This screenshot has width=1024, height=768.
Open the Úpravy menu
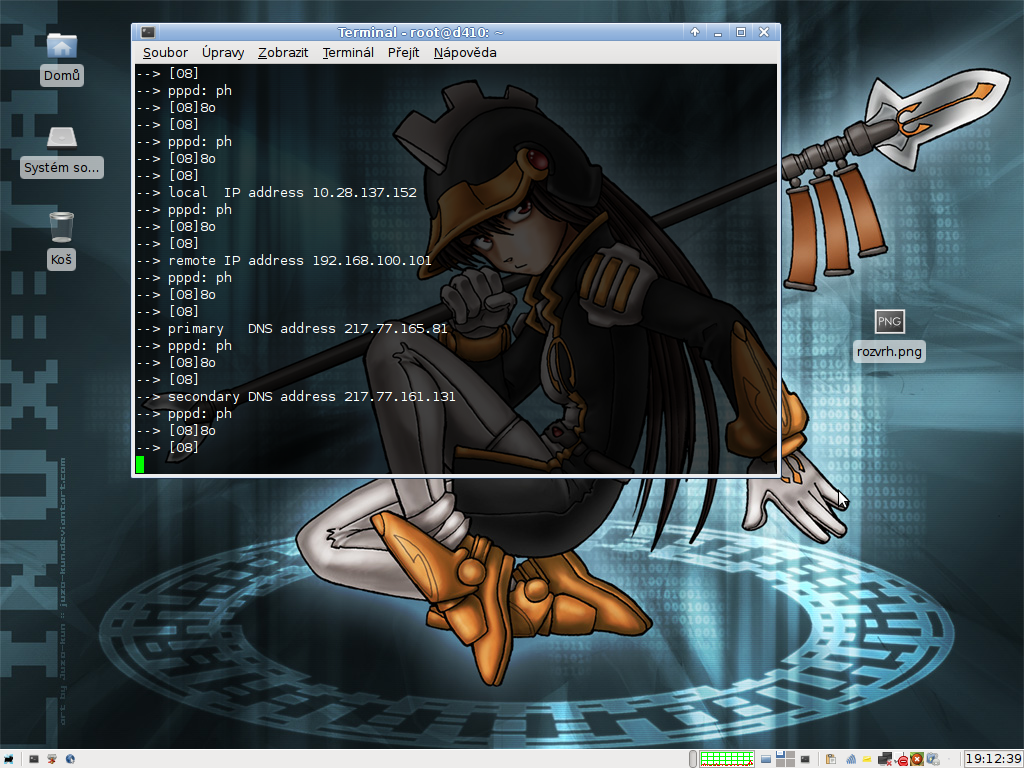pyautogui.click(x=223, y=53)
